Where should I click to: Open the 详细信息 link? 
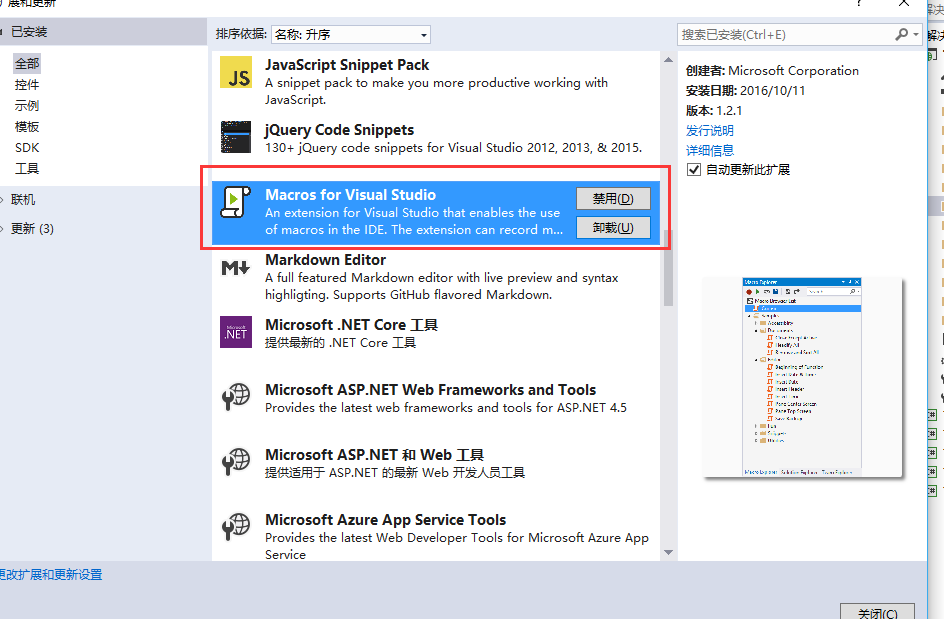[x=710, y=151]
